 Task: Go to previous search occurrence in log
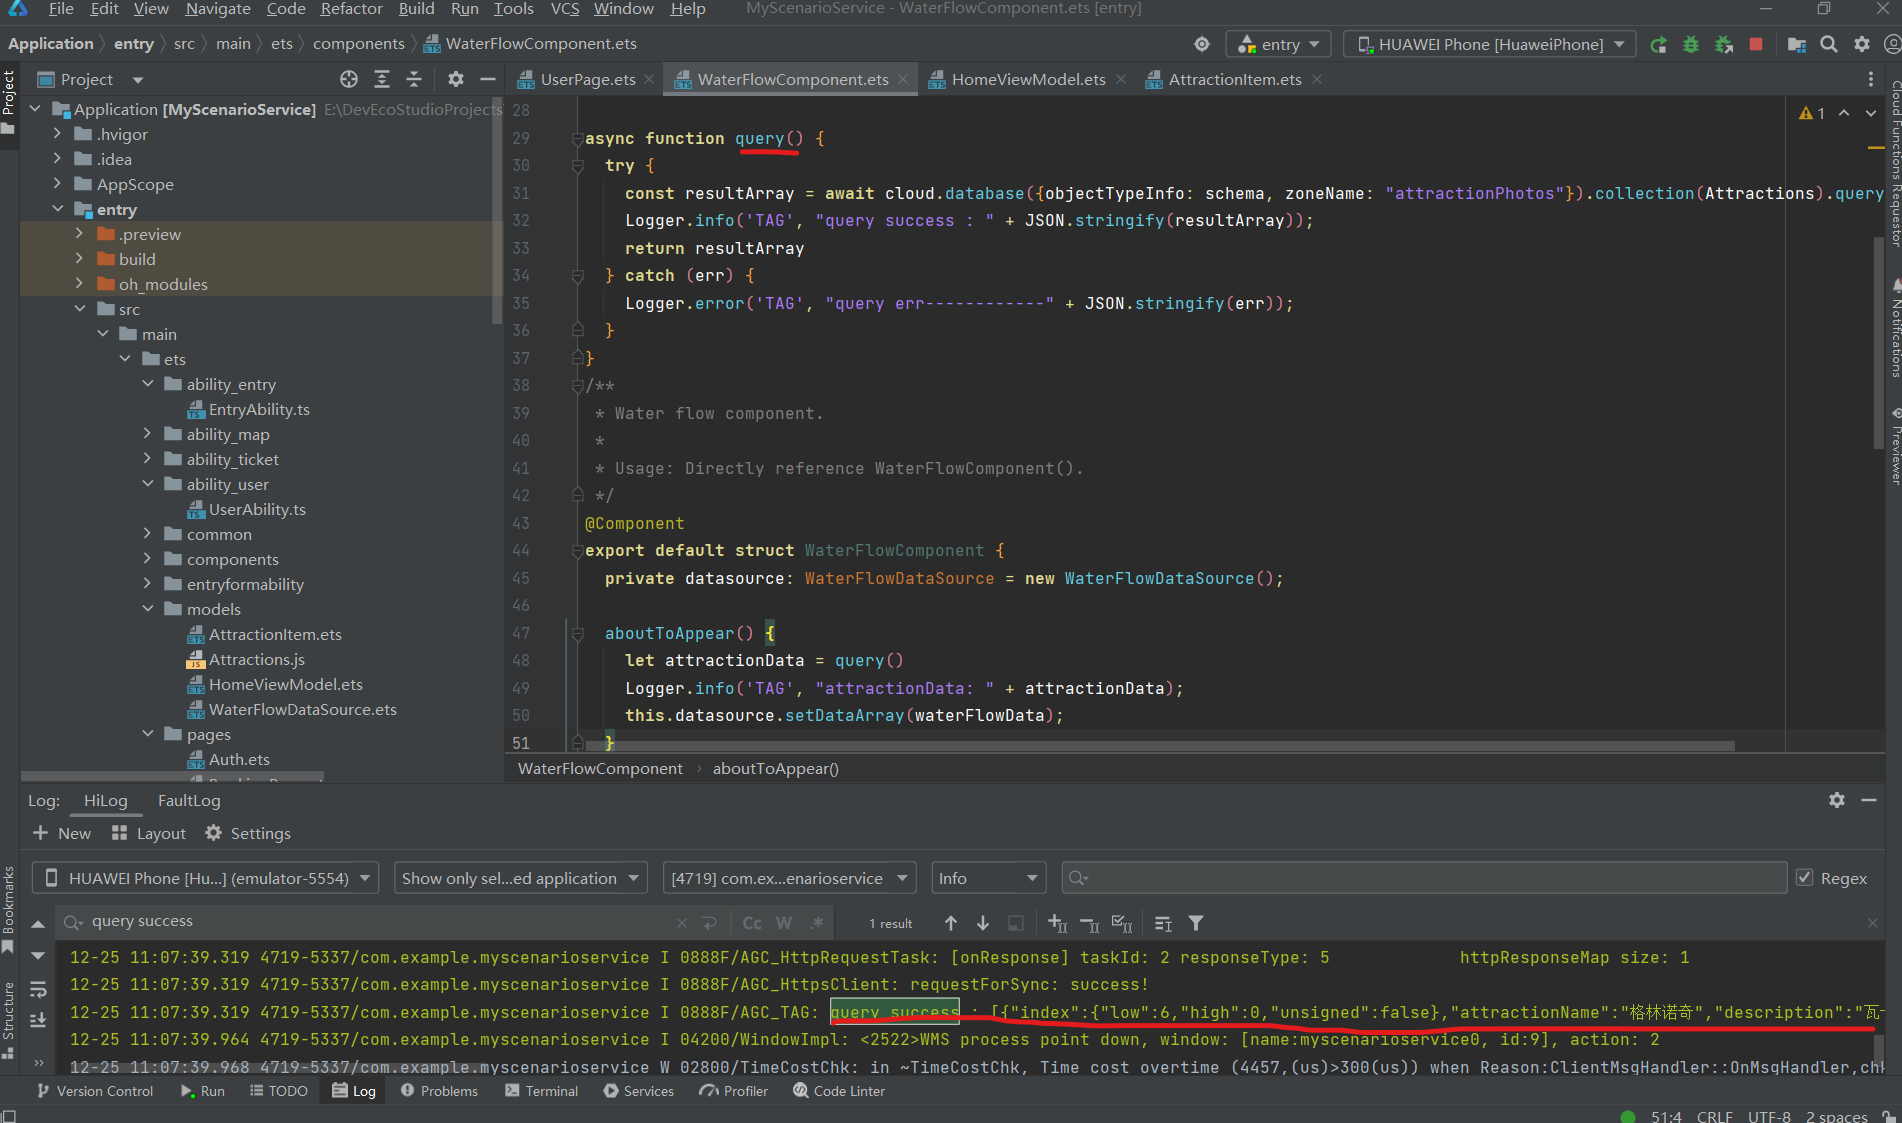pyautogui.click(x=951, y=923)
